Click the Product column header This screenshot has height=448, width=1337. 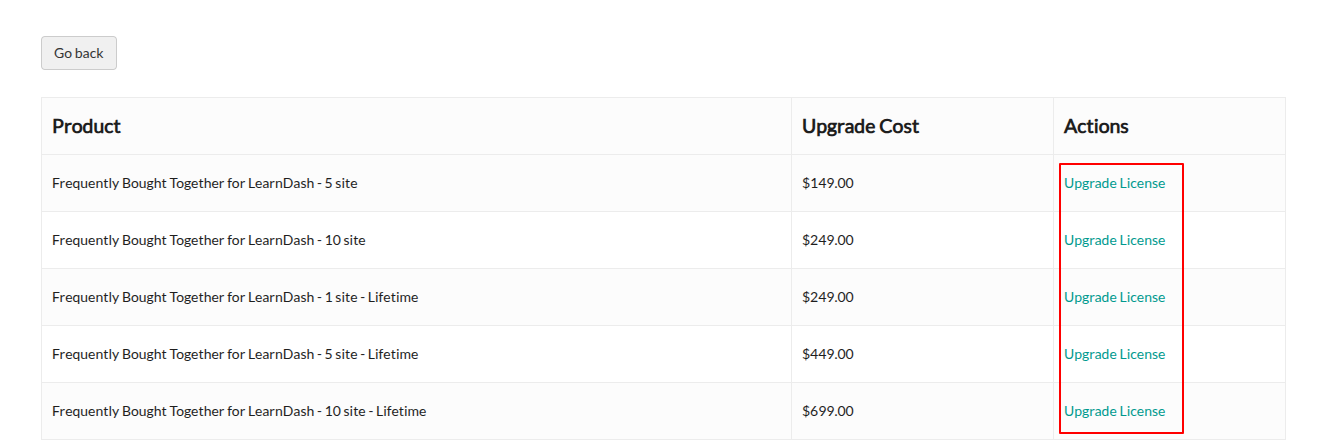[x=86, y=126]
